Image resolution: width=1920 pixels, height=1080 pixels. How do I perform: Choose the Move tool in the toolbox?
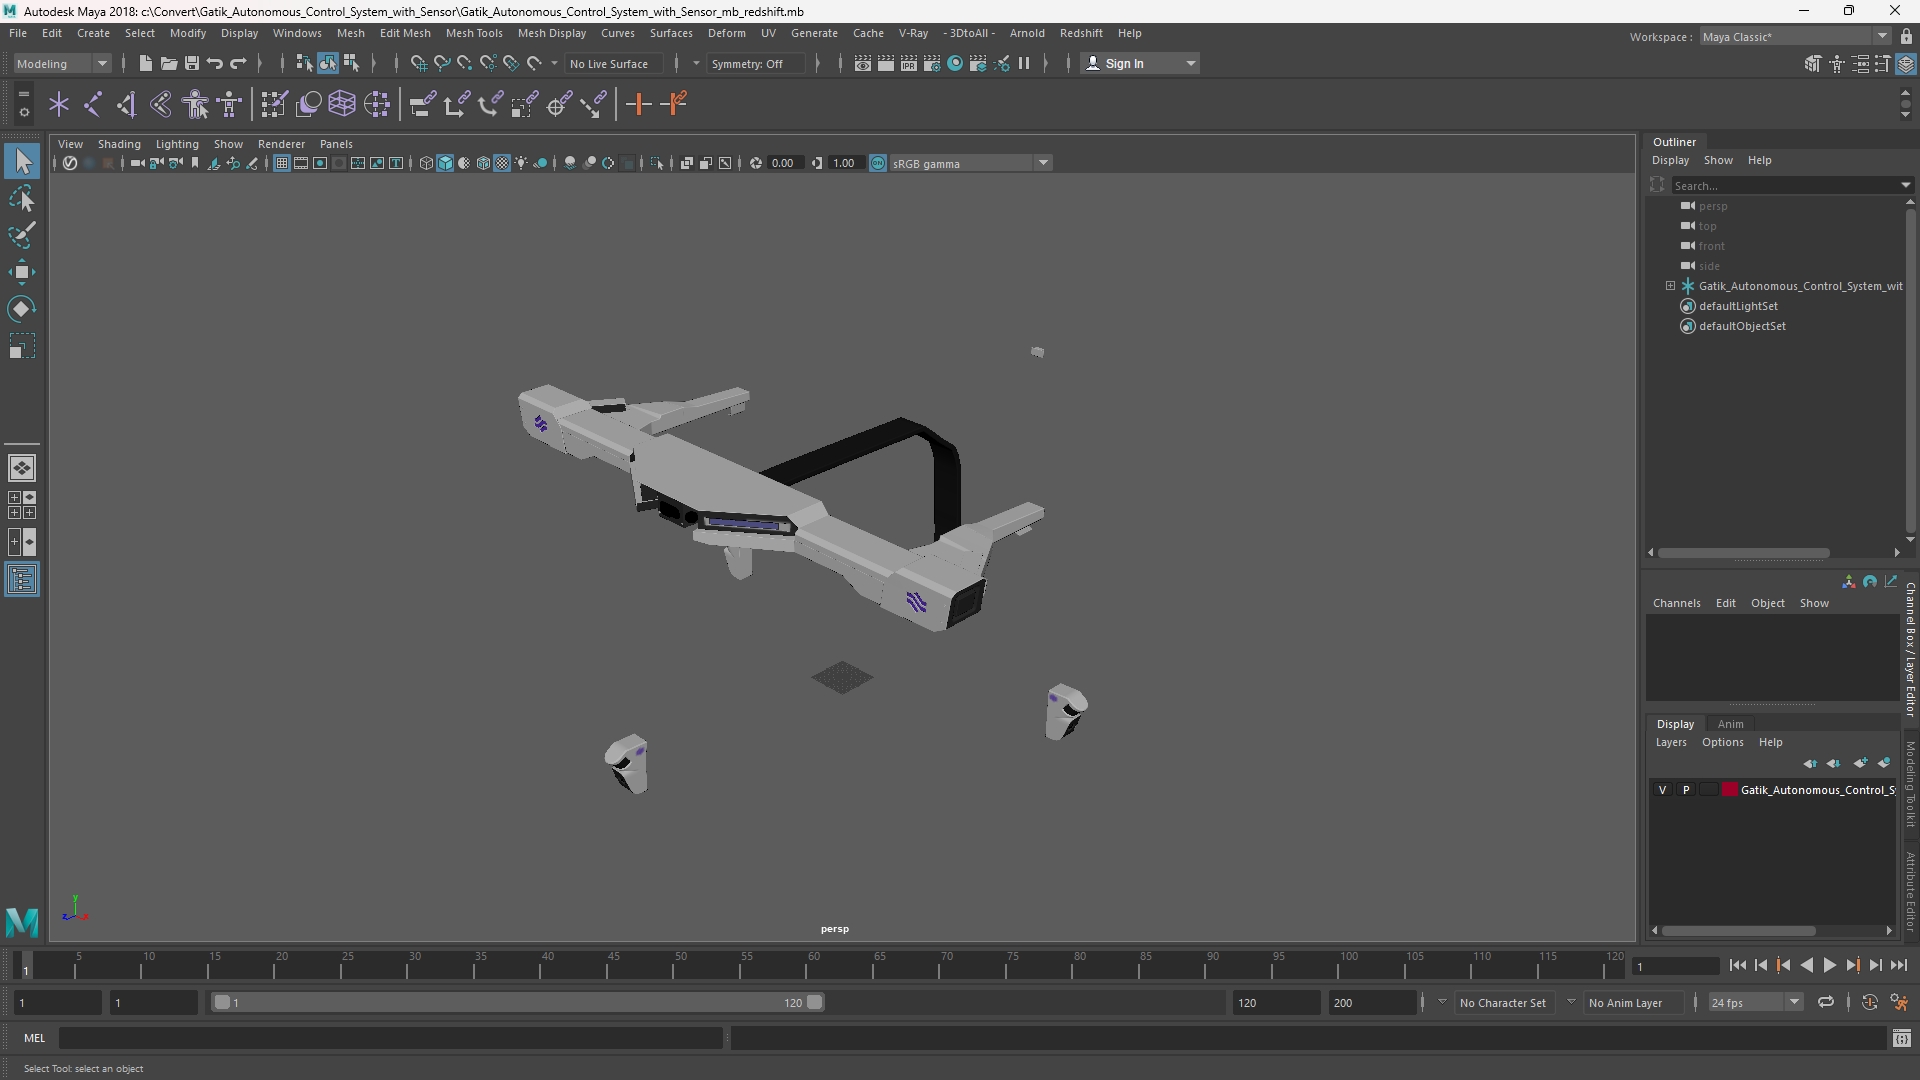pyautogui.click(x=22, y=272)
